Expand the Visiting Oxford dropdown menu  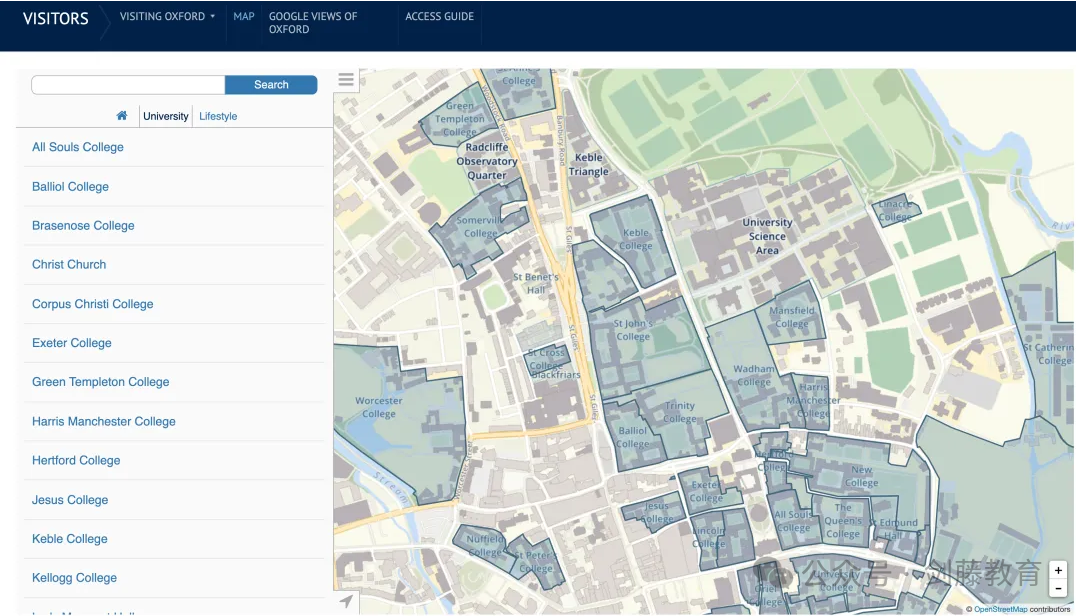point(167,16)
